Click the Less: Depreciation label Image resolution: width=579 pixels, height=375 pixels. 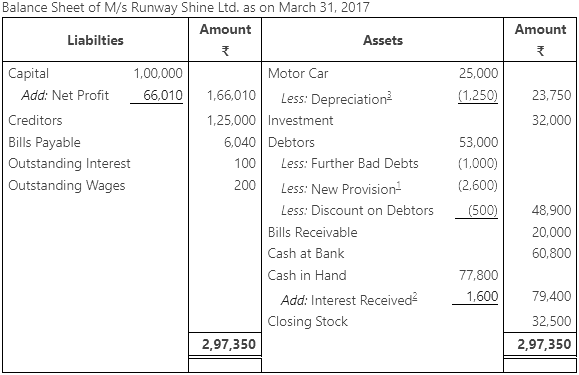[x=334, y=99]
